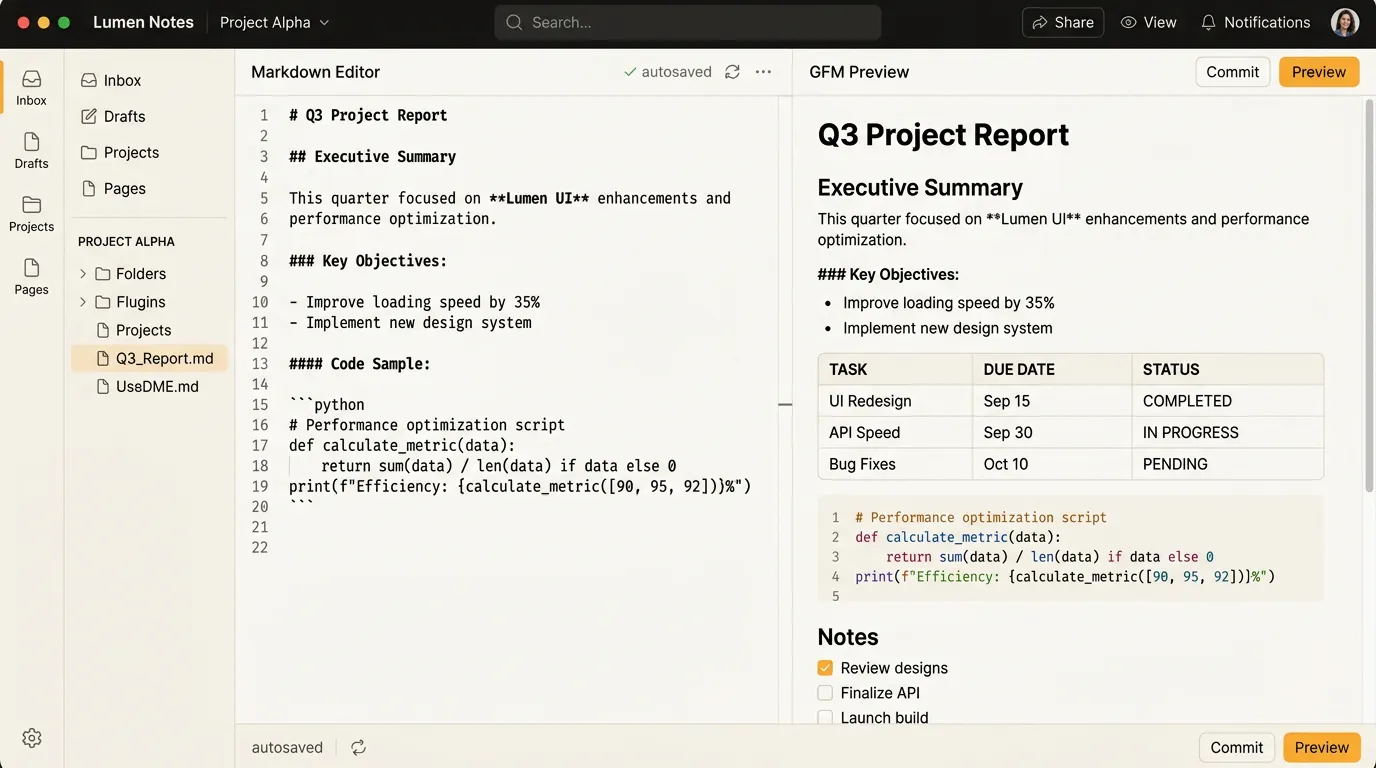Viewport: 1376px width, 768px height.
Task: Click the DUE DATE column header
Action: click(1052, 369)
